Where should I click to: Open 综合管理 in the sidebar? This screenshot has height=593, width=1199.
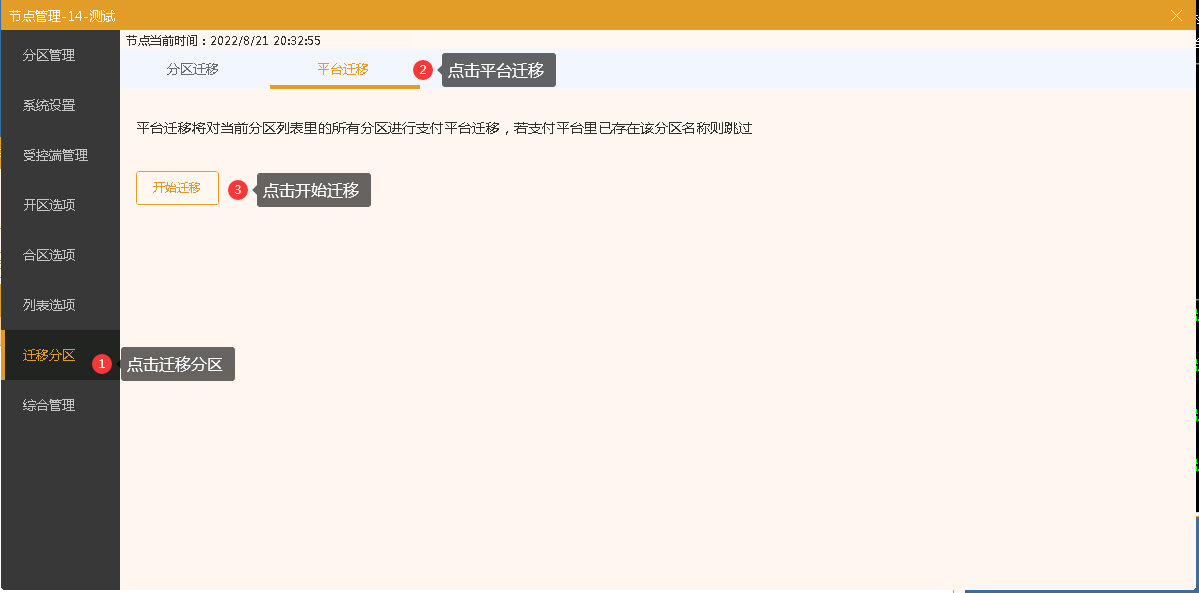(49, 405)
